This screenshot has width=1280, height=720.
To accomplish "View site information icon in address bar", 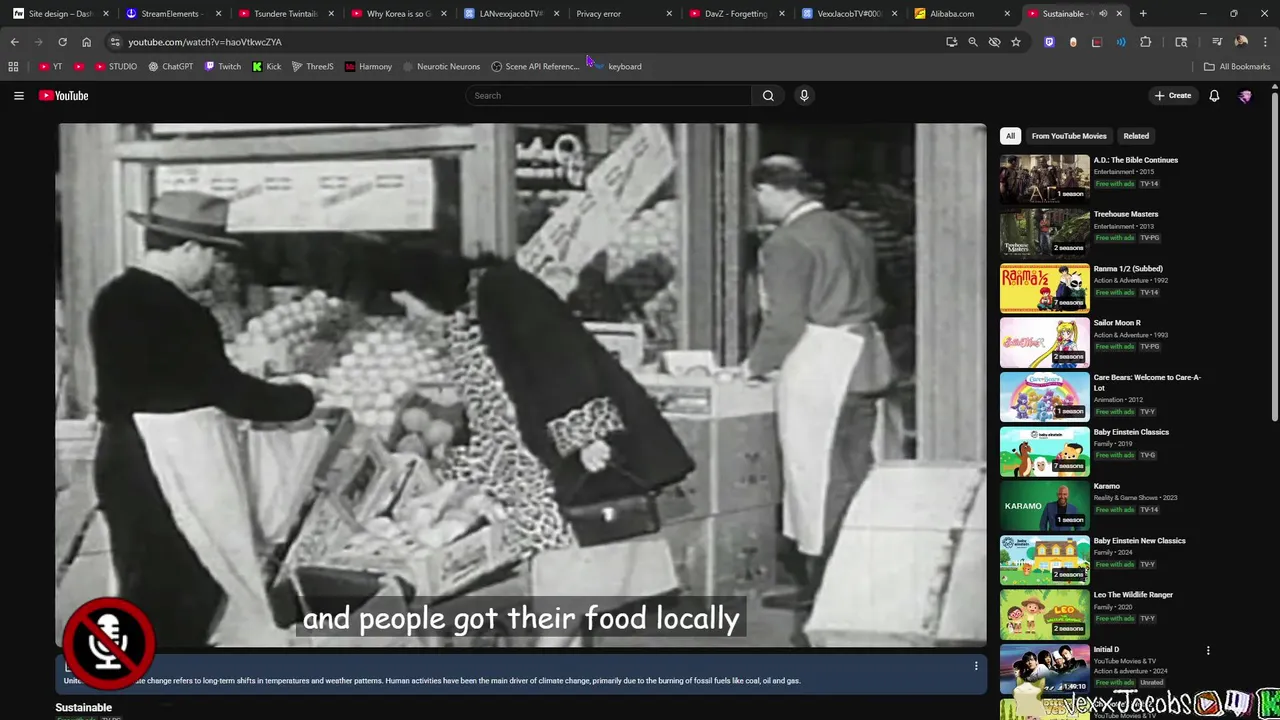I will pyautogui.click(x=115, y=42).
